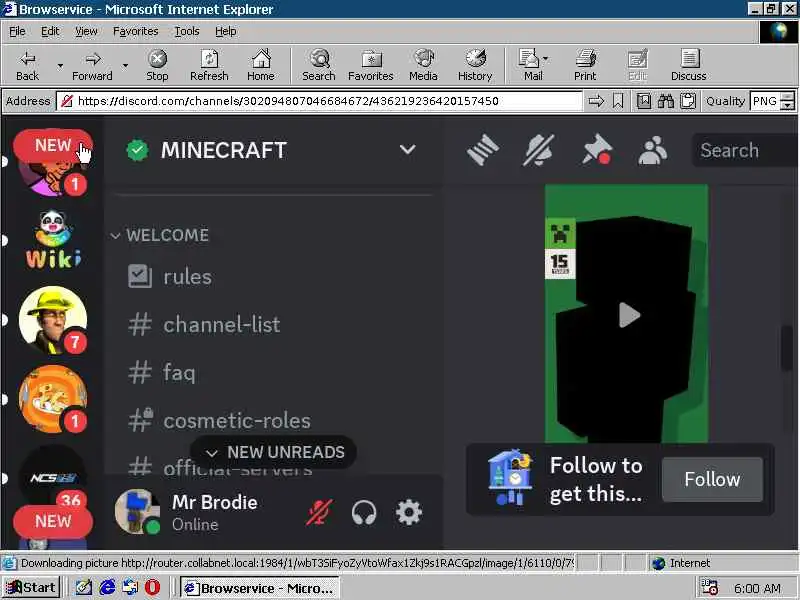Click bottom NEW mentions pill
800x600 pixels.
coord(53,521)
